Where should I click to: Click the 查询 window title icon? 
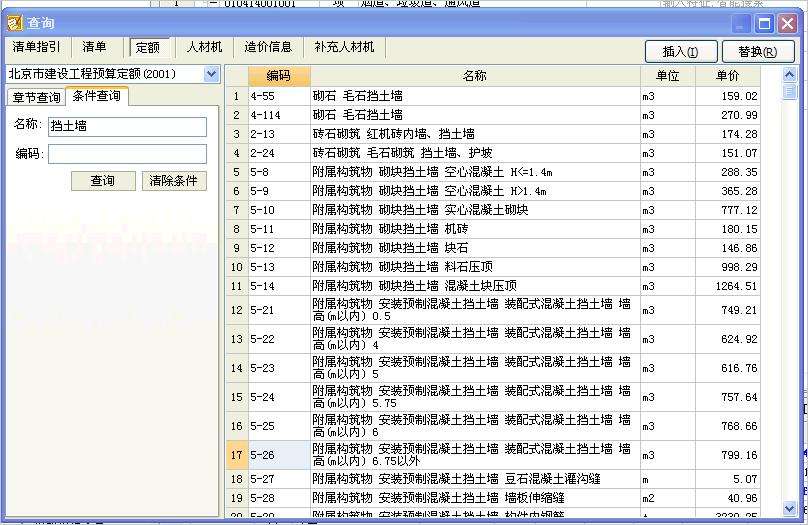[x=14, y=22]
